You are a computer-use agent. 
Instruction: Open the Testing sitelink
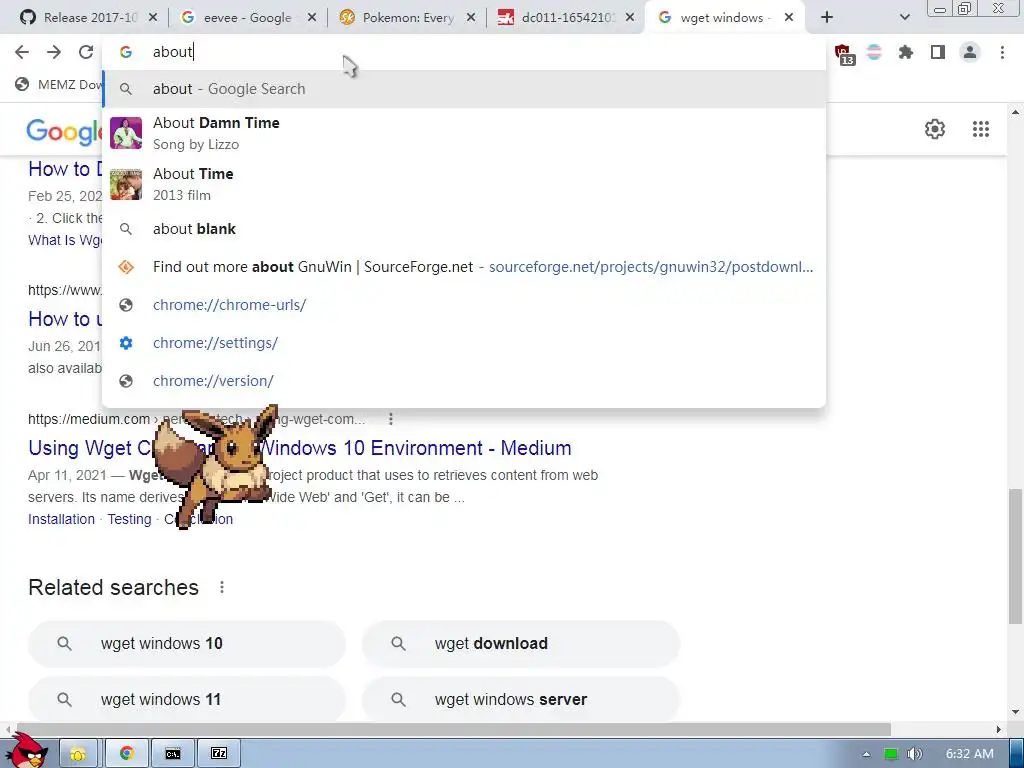129,519
